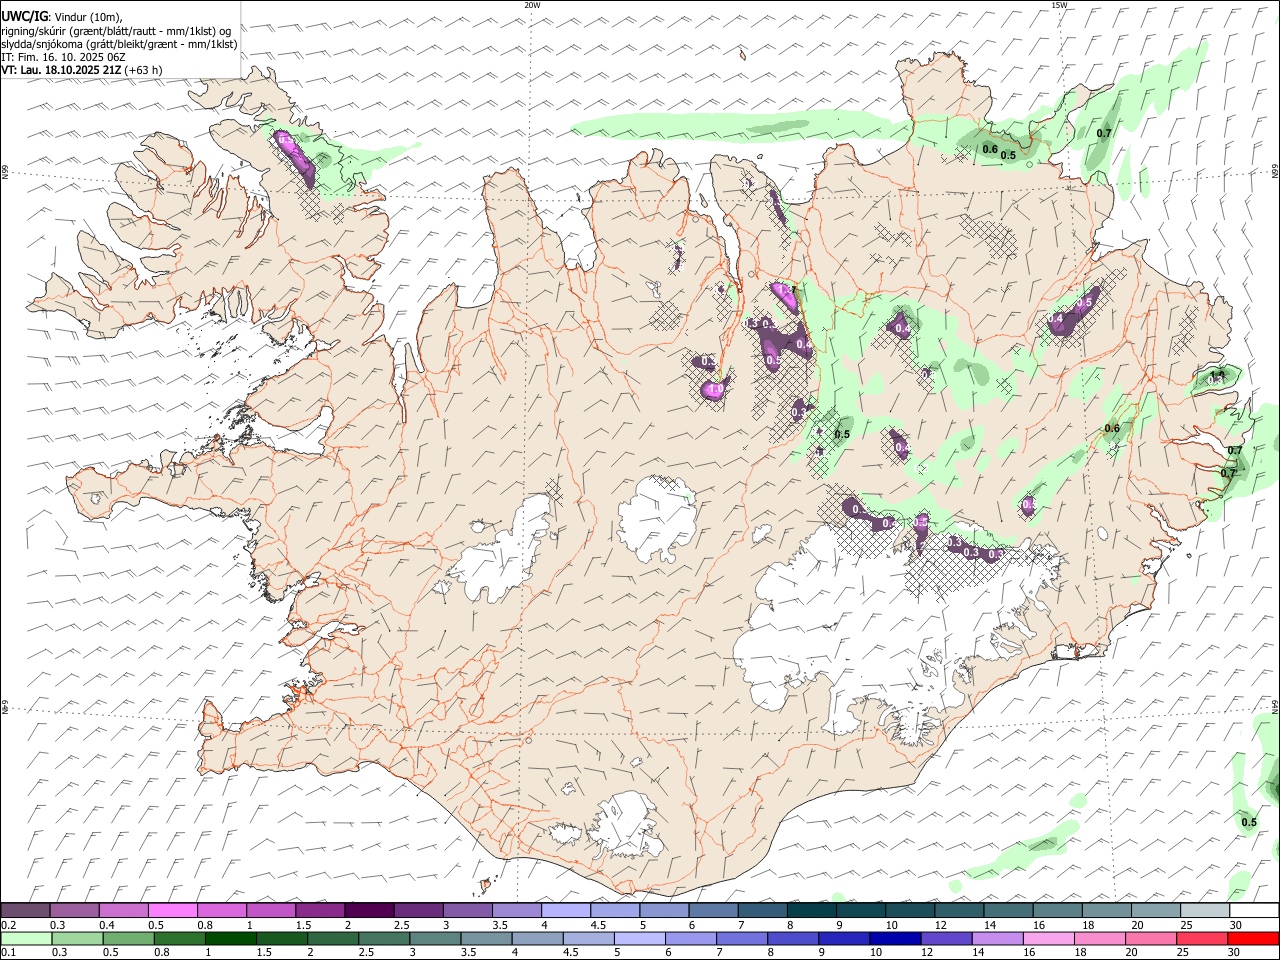Pick upper legend swatch between 1.5 and 2
Screen dimensions: 1280x960
click(320, 910)
